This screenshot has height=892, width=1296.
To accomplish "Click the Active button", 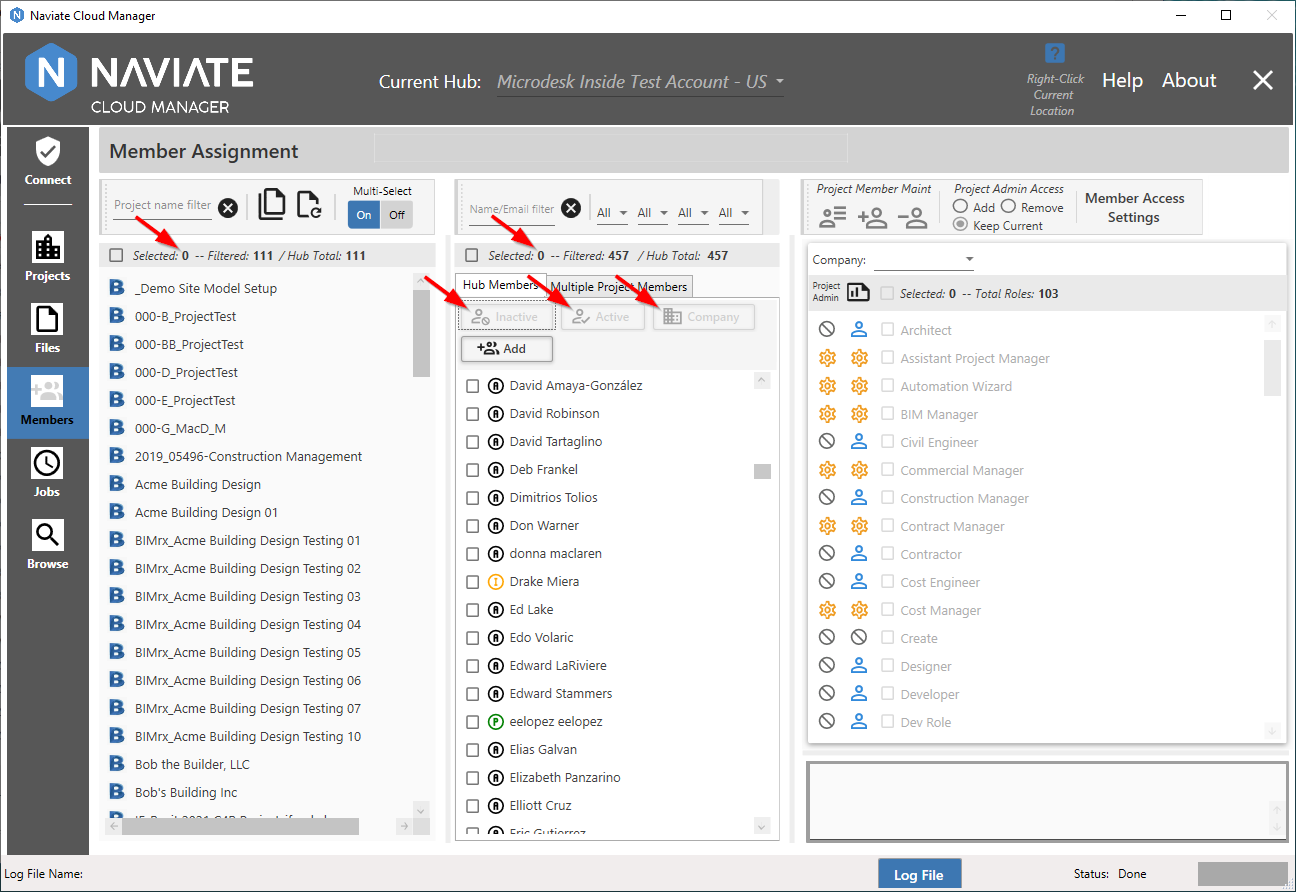I will (602, 317).
